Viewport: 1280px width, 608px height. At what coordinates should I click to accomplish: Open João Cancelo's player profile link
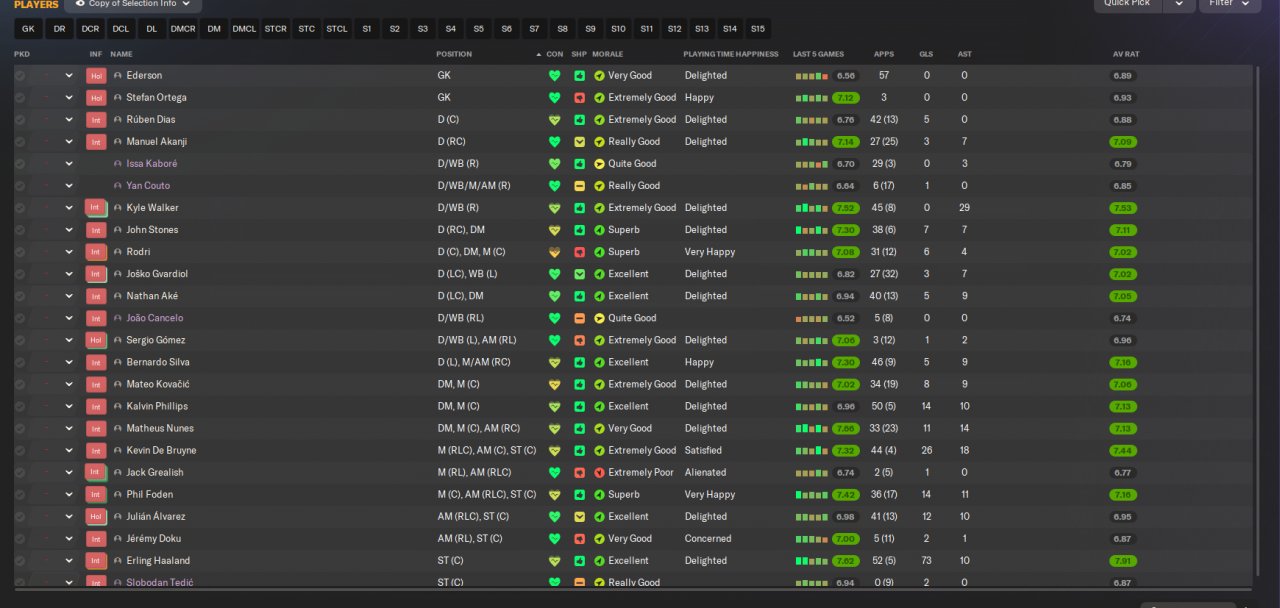[155, 318]
